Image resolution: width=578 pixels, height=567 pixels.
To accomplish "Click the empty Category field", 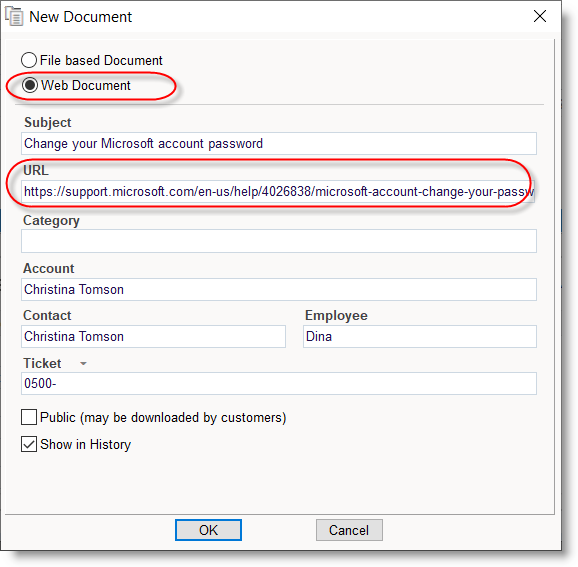I will (x=279, y=241).
